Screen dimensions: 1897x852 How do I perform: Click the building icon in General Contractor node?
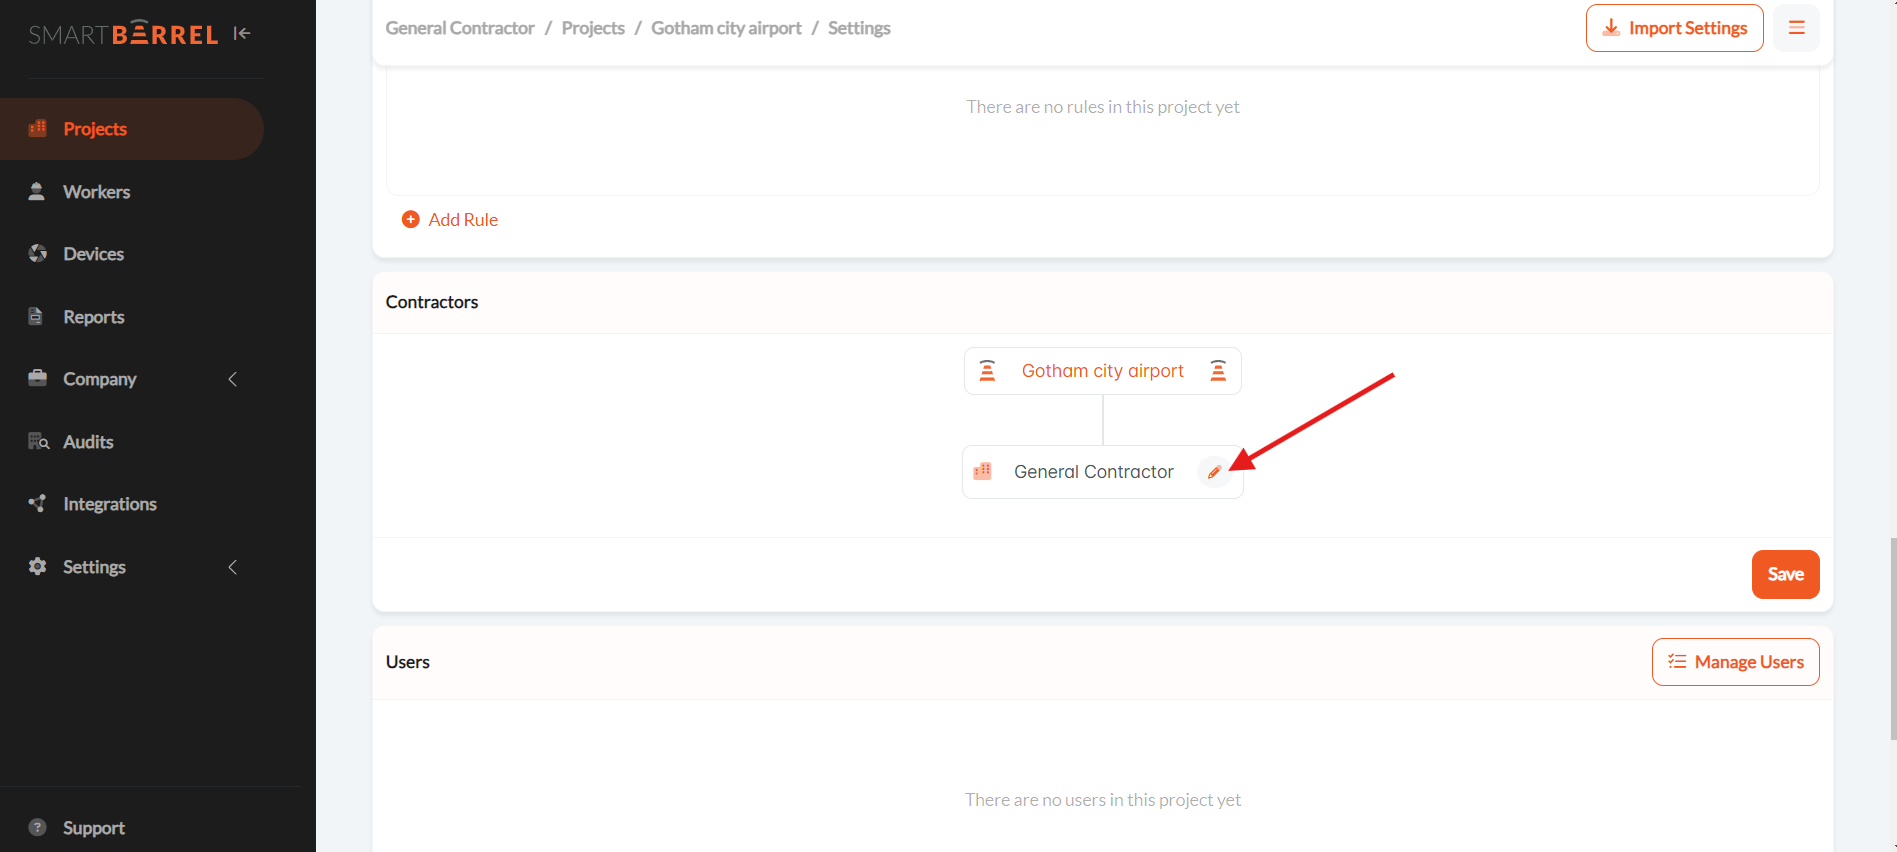point(983,471)
